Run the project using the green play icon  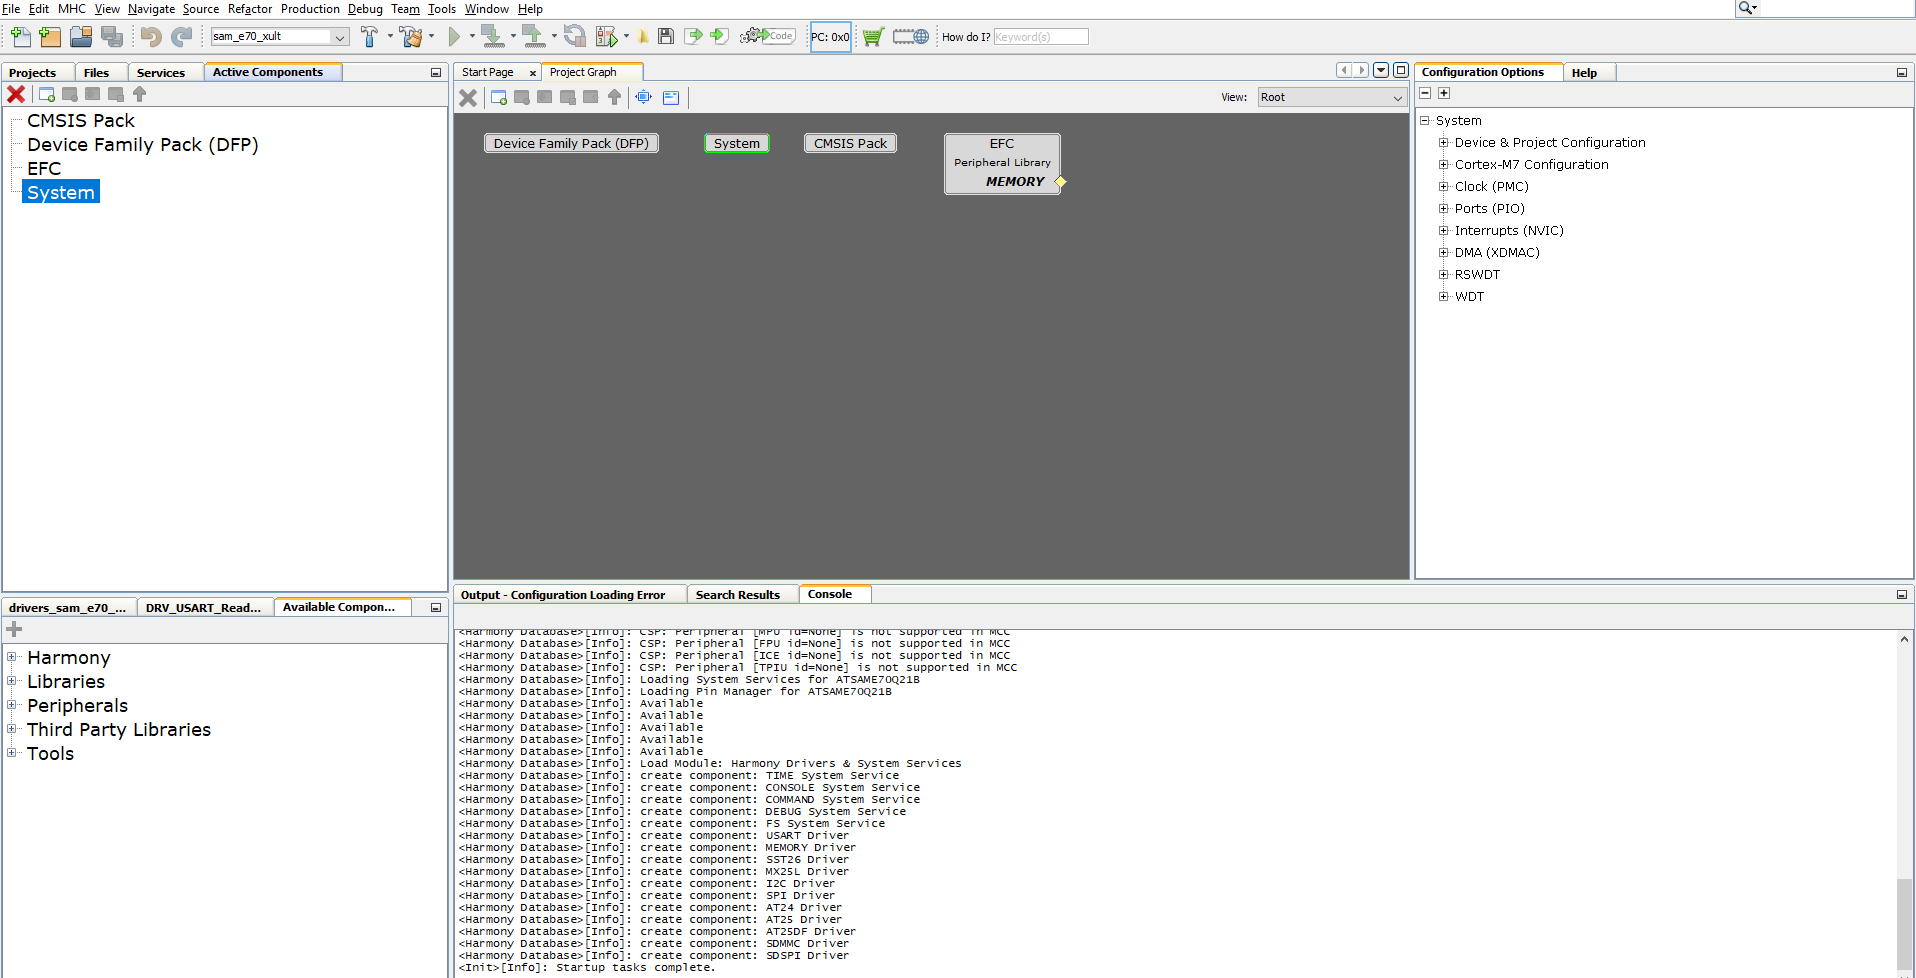[455, 36]
